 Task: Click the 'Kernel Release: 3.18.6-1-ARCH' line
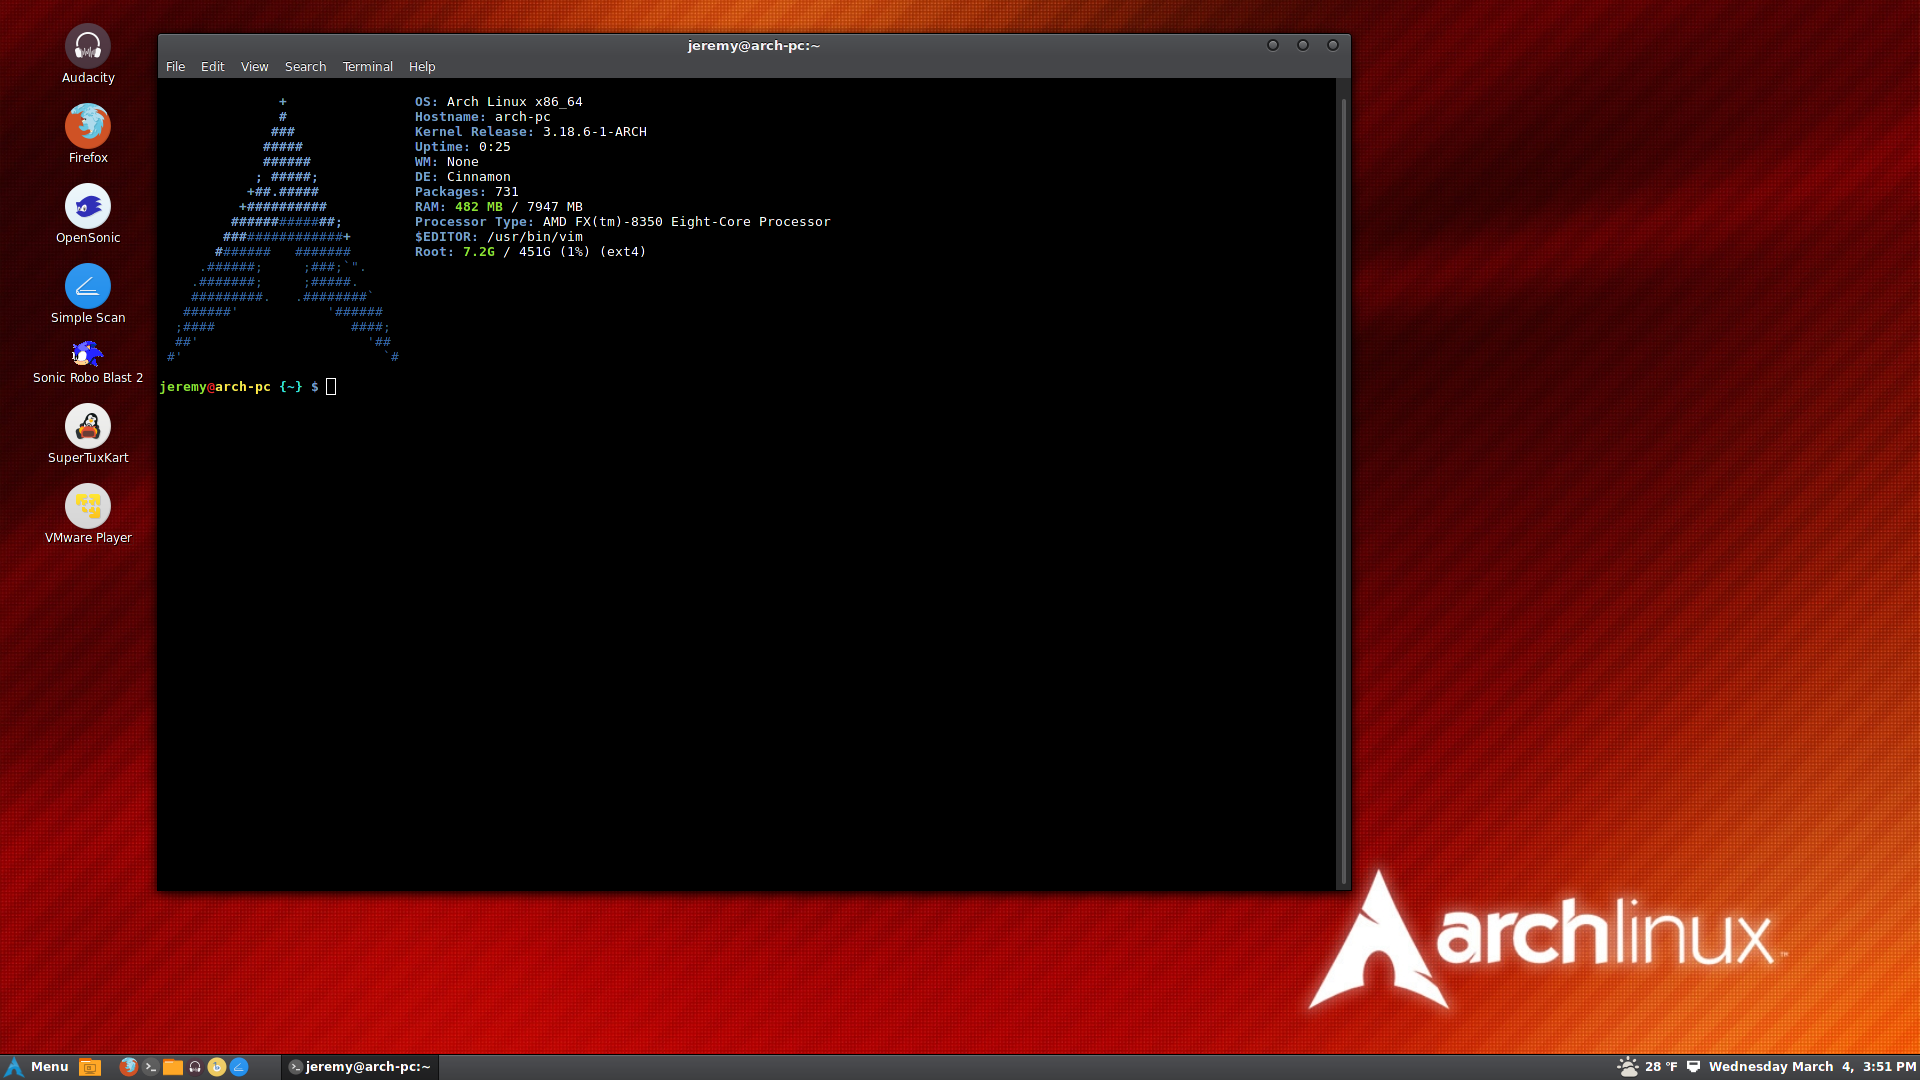point(531,132)
